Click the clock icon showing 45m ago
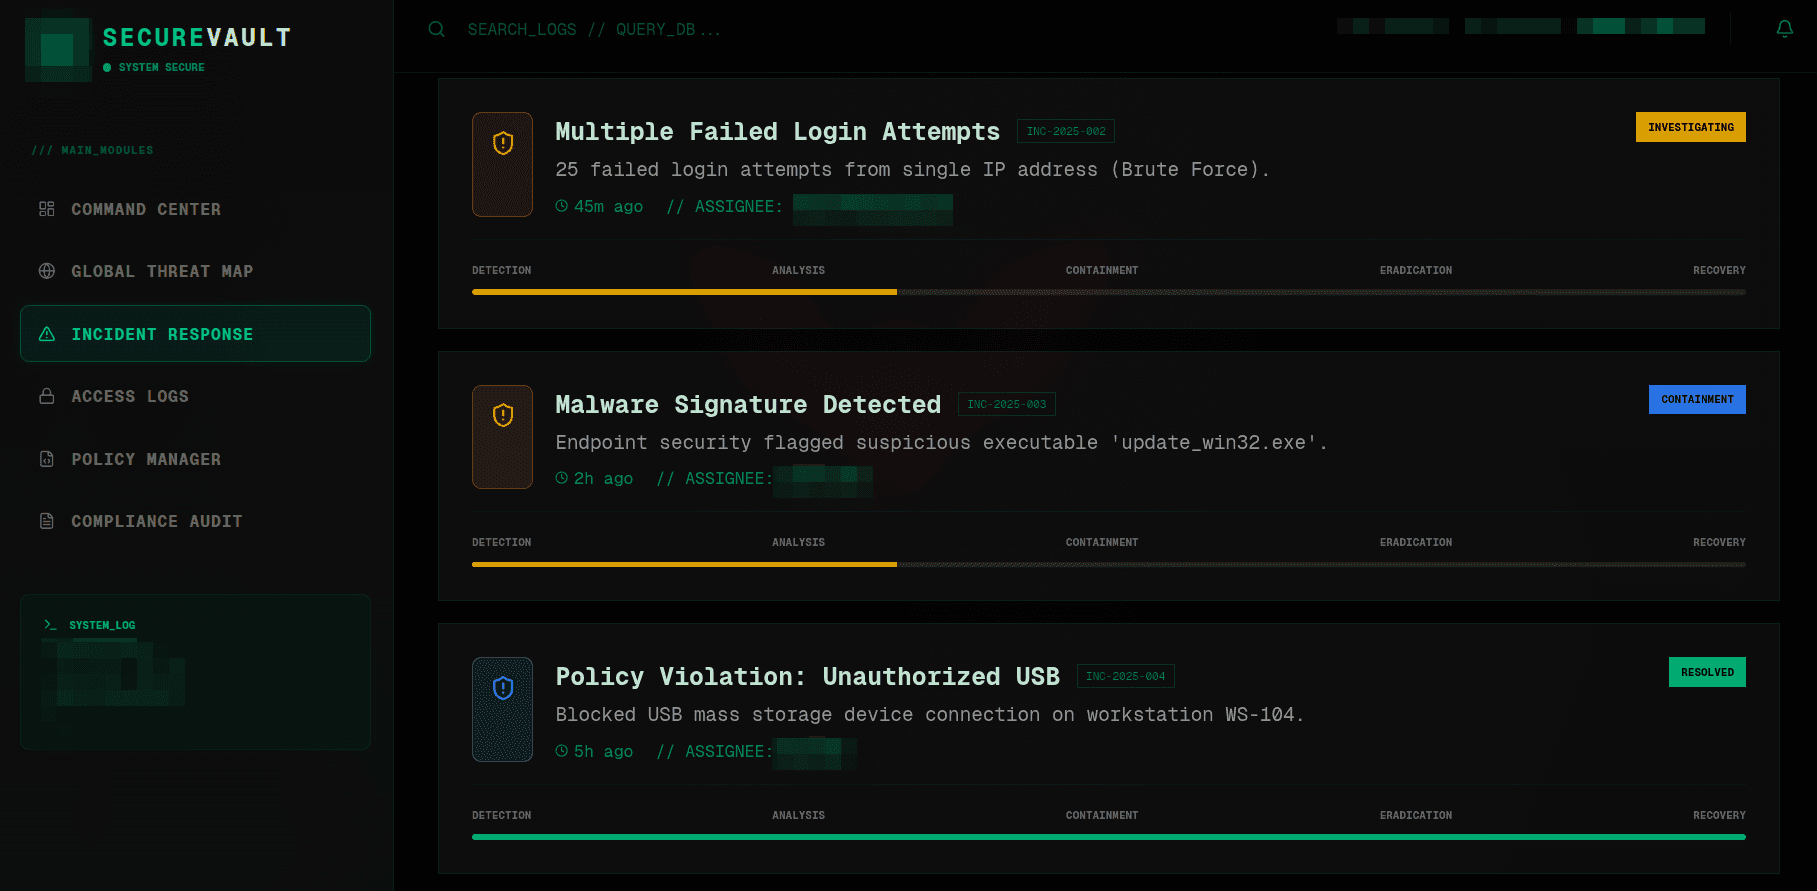Image resolution: width=1817 pixels, height=891 pixels. tap(561, 206)
